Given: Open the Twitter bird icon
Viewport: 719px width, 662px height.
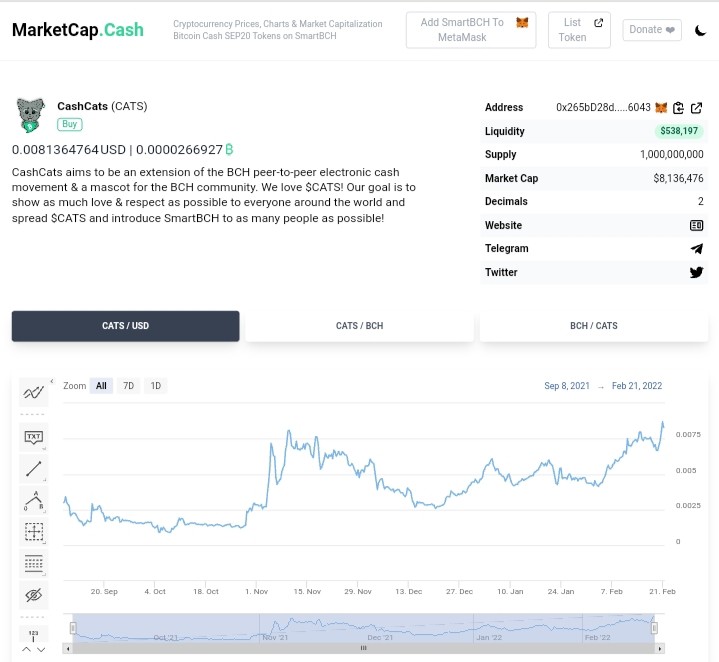Looking at the screenshot, I should 696,272.
